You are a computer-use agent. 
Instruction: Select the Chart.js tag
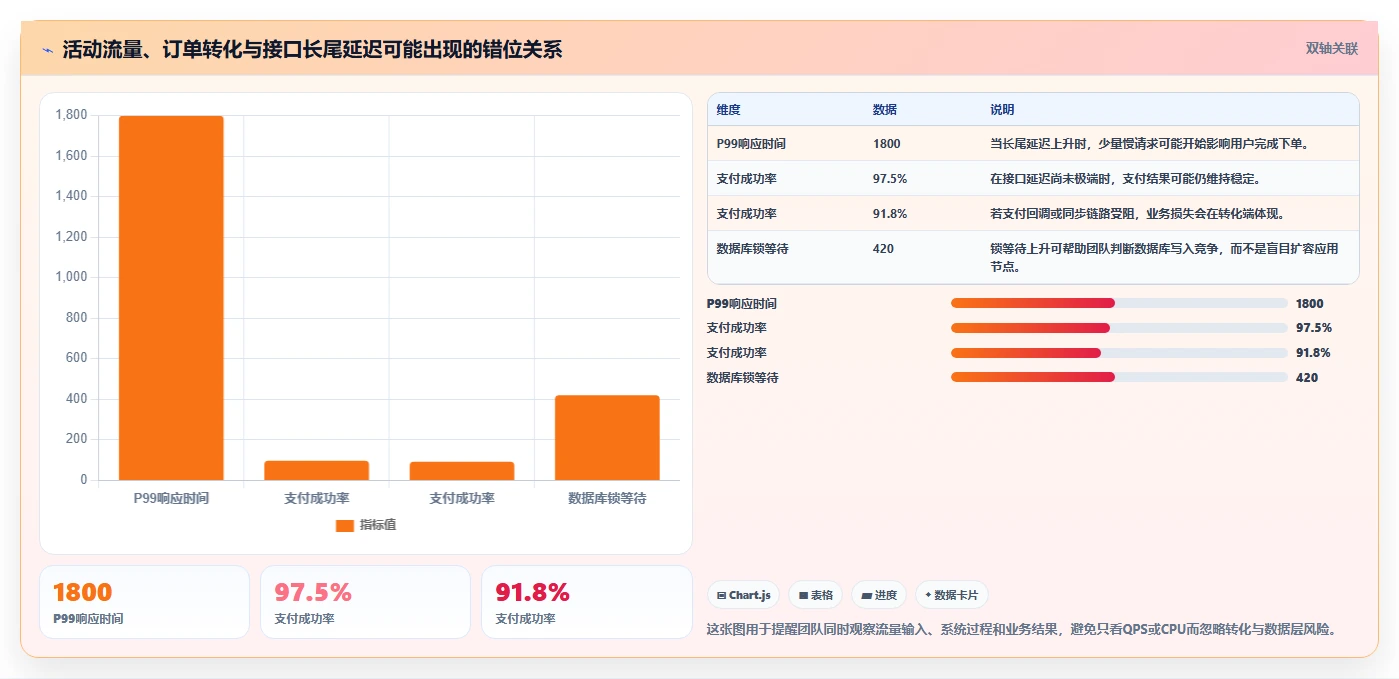744,595
